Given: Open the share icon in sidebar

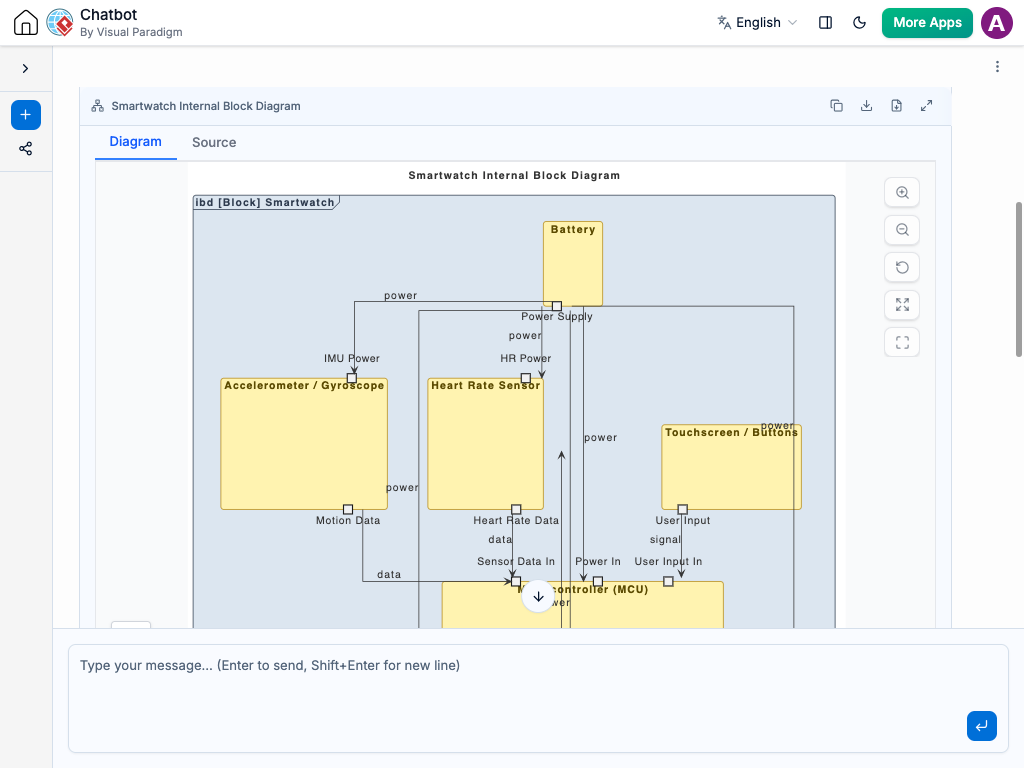Looking at the screenshot, I should [25, 149].
